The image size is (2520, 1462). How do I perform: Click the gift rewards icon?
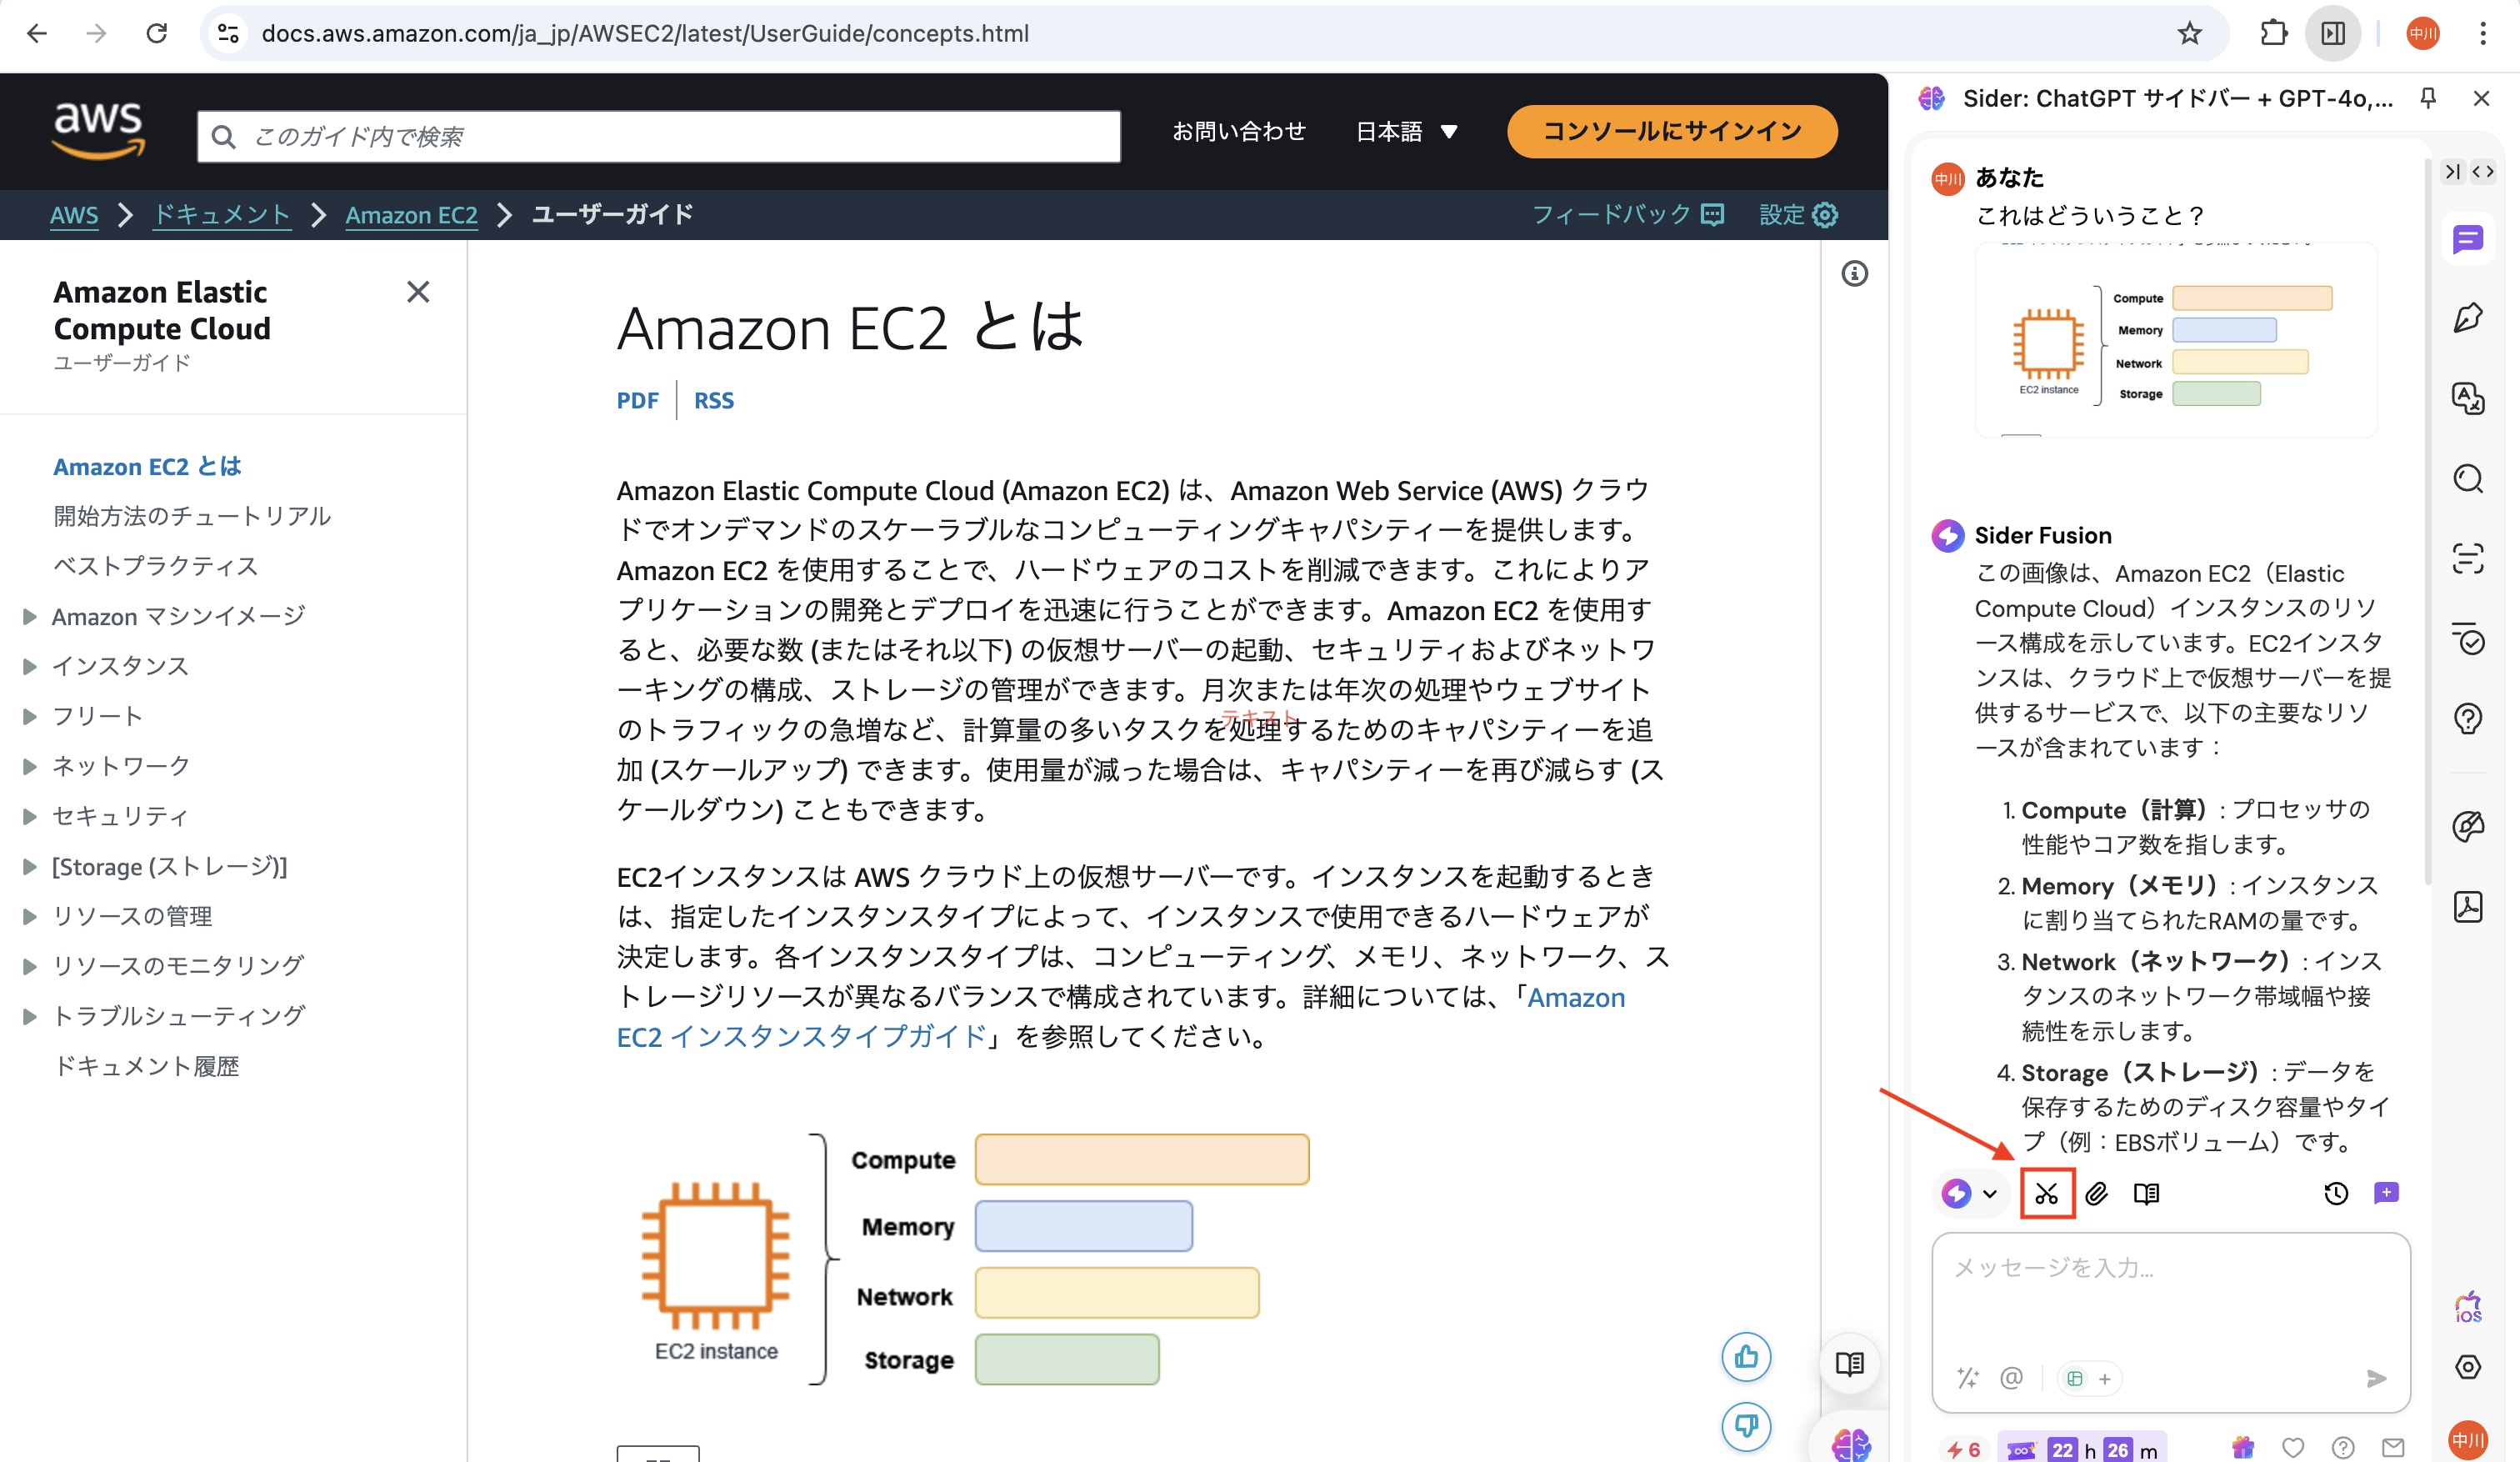tap(2243, 1447)
